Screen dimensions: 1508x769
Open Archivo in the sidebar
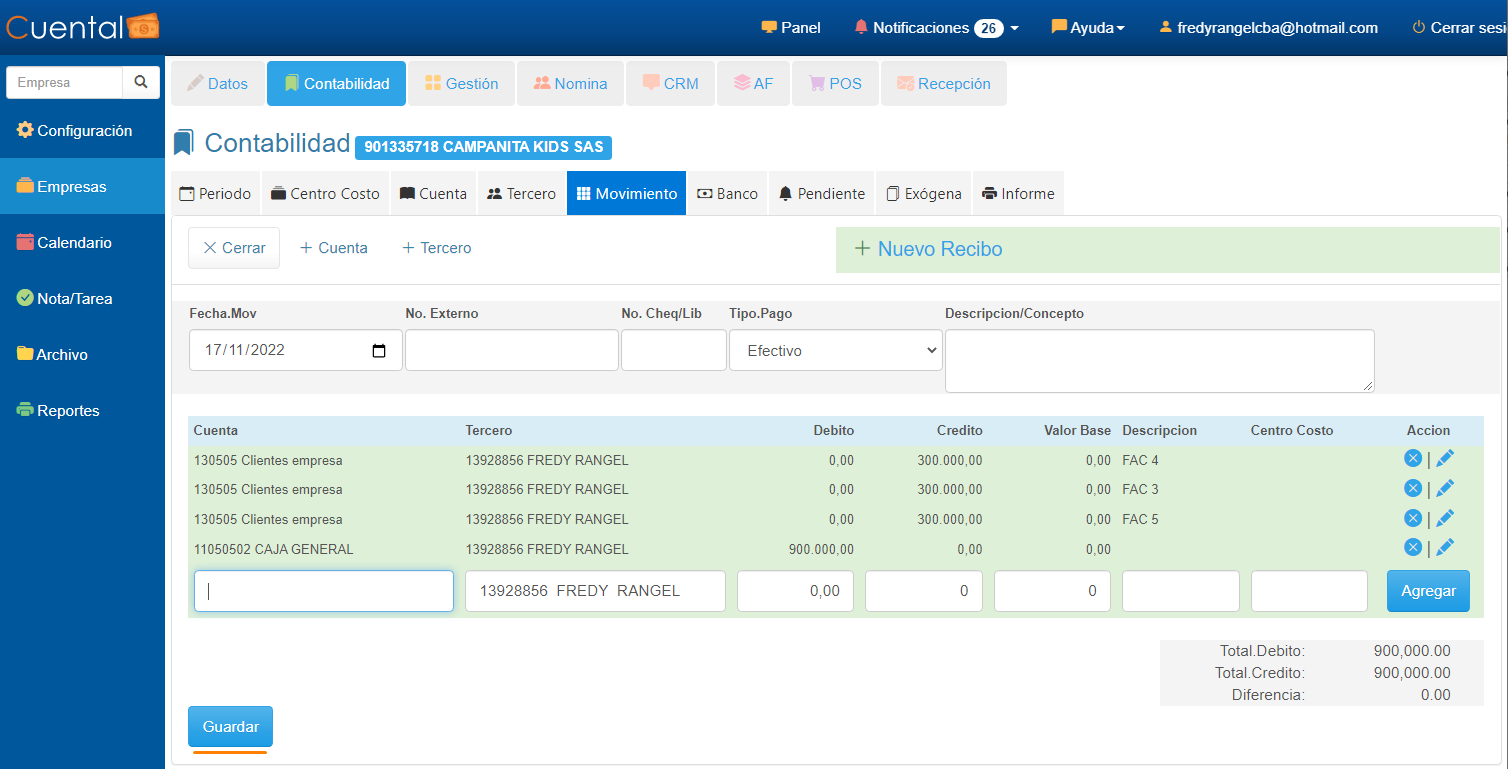click(82, 355)
